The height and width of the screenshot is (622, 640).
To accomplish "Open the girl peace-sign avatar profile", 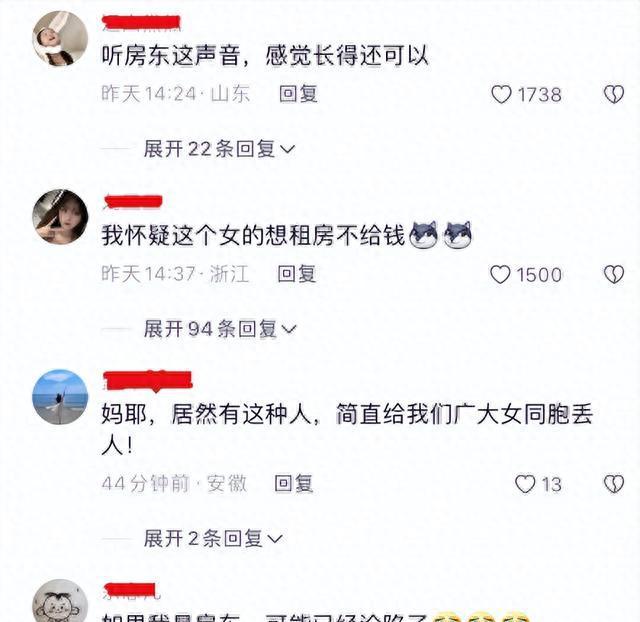I will point(60,217).
